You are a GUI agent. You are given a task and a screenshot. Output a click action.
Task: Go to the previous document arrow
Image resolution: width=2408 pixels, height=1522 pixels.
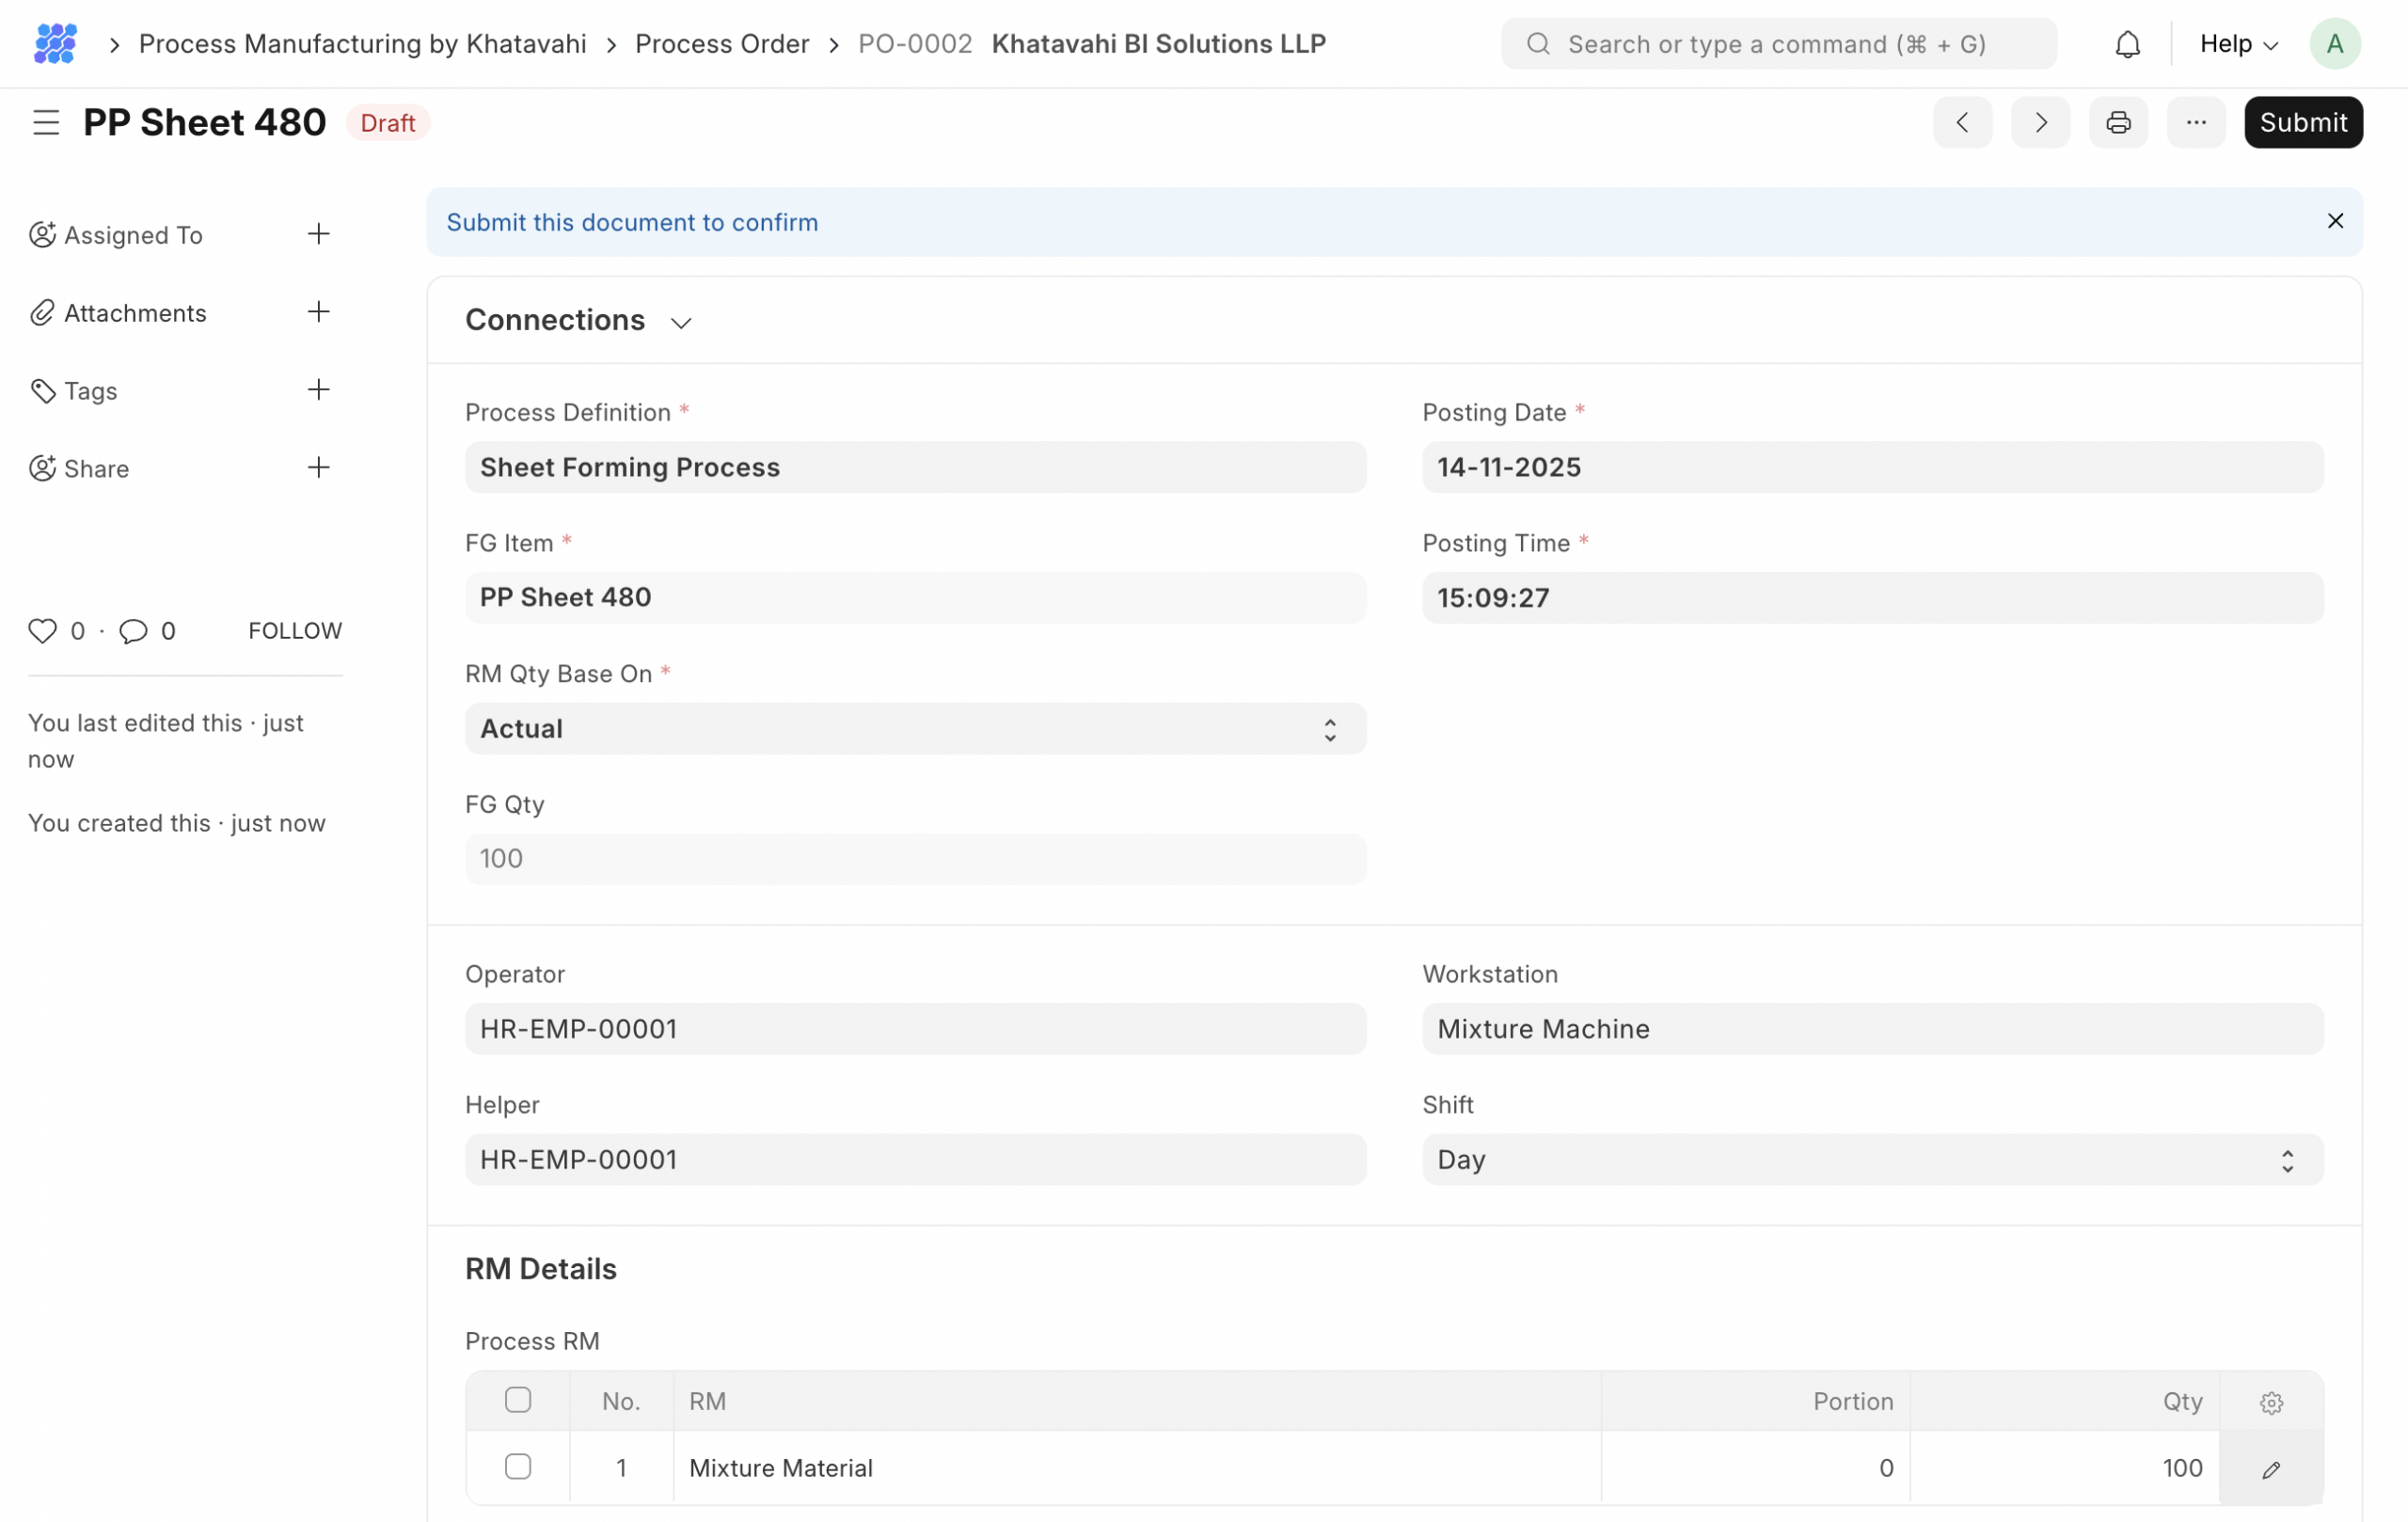click(x=1962, y=122)
